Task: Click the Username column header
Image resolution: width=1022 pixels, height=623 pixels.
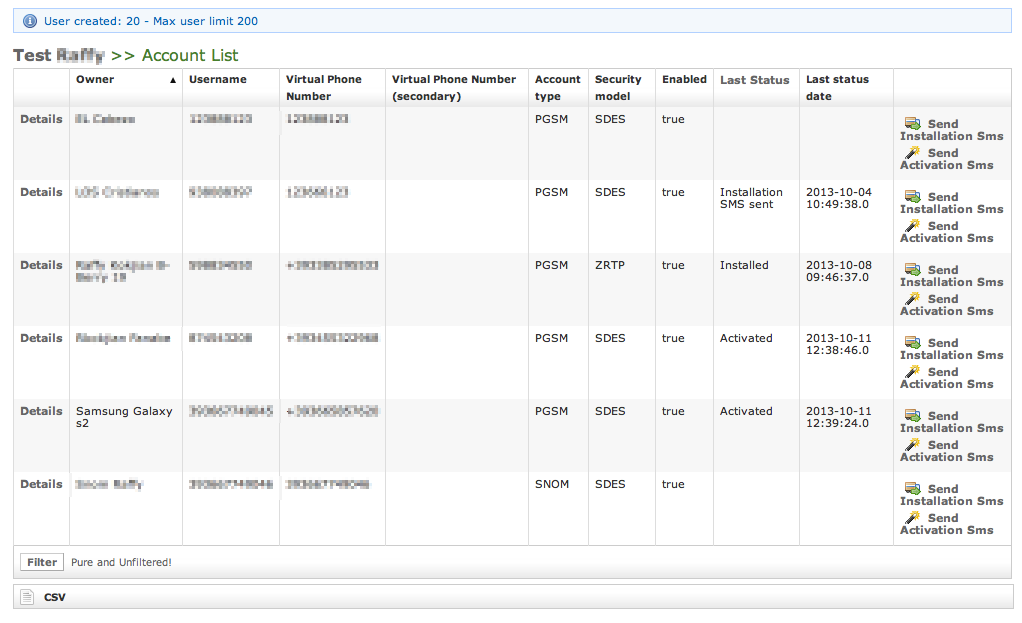Action: click(x=217, y=80)
